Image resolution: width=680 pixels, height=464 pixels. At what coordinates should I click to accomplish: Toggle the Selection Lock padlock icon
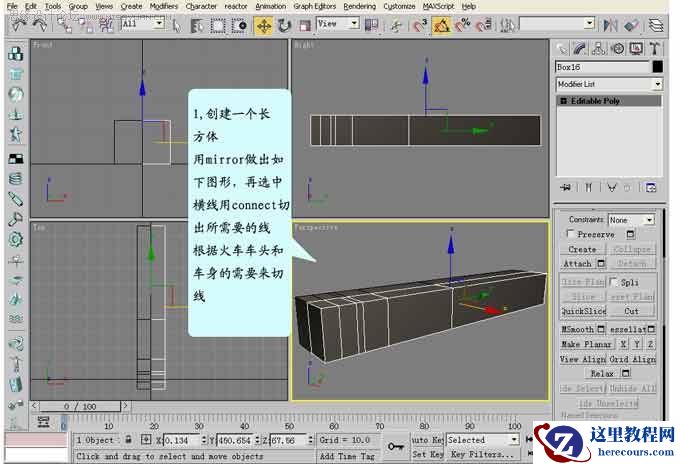pyautogui.click(x=128, y=440)
